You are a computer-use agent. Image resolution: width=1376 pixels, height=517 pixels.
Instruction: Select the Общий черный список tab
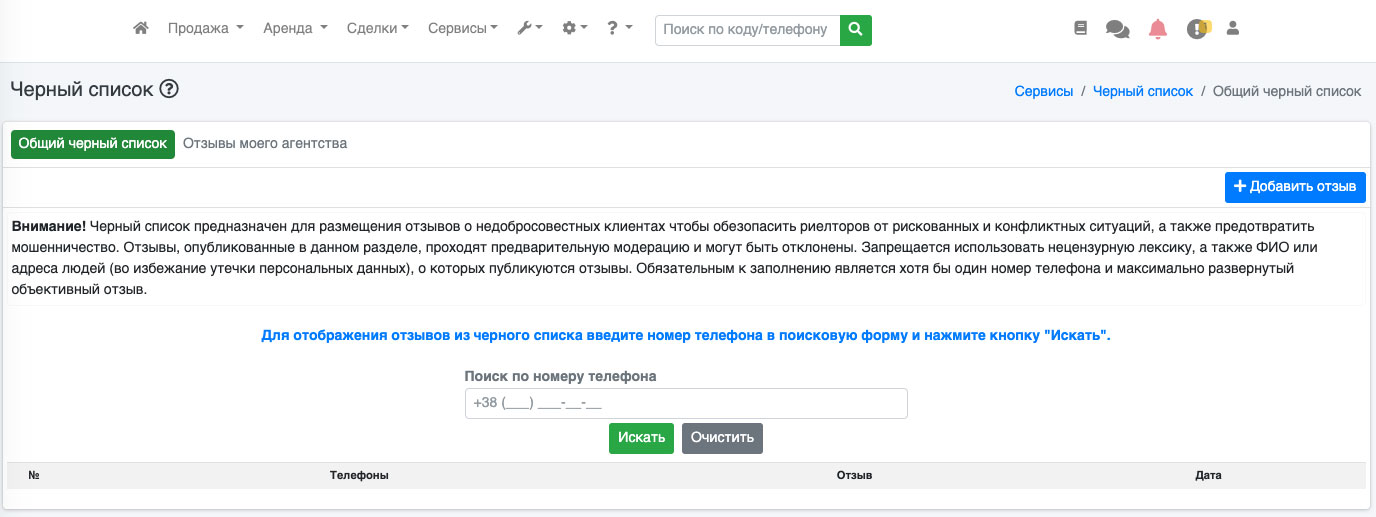(93, 144)
